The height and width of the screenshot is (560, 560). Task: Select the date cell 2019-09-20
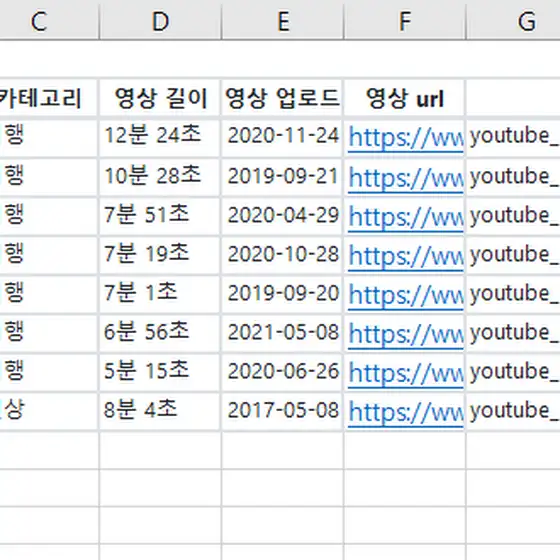pyautogui.click(x=282, y=294)
